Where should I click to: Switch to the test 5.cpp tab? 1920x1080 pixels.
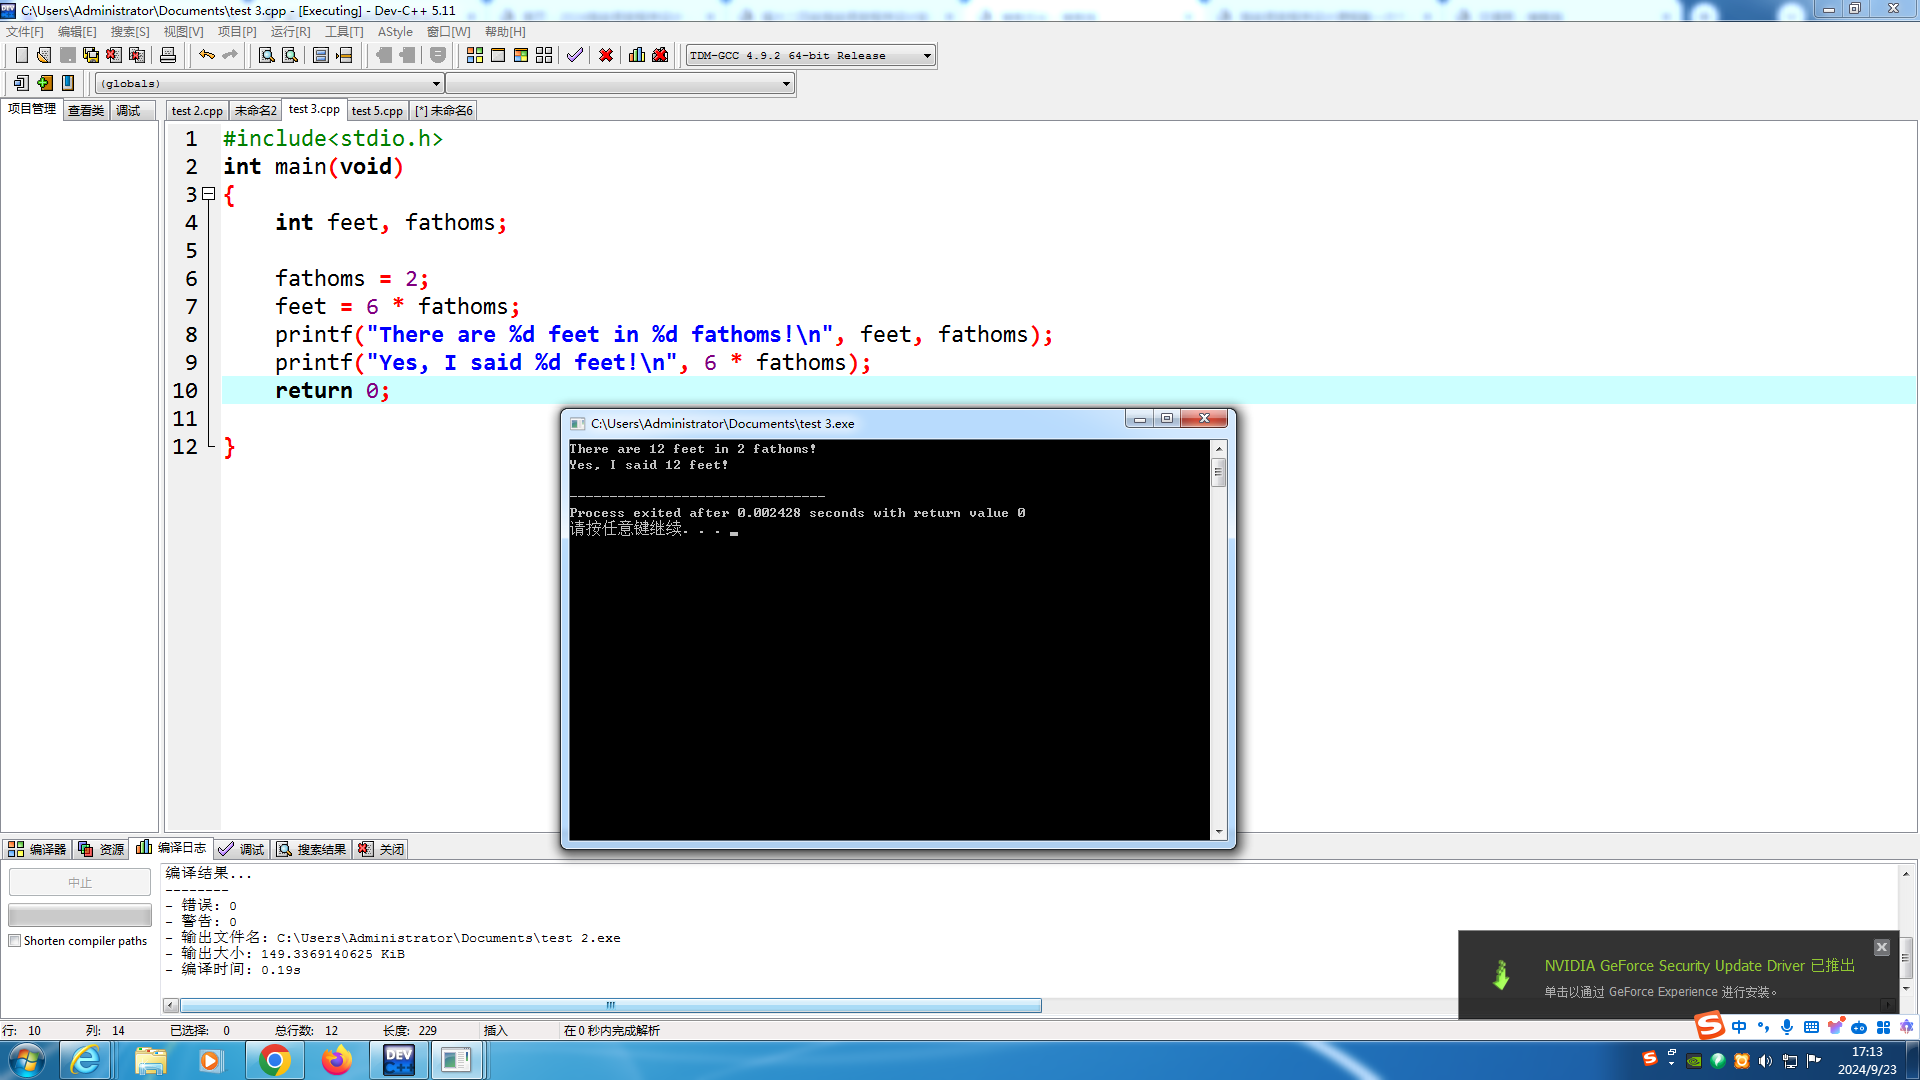coord(377,111)
